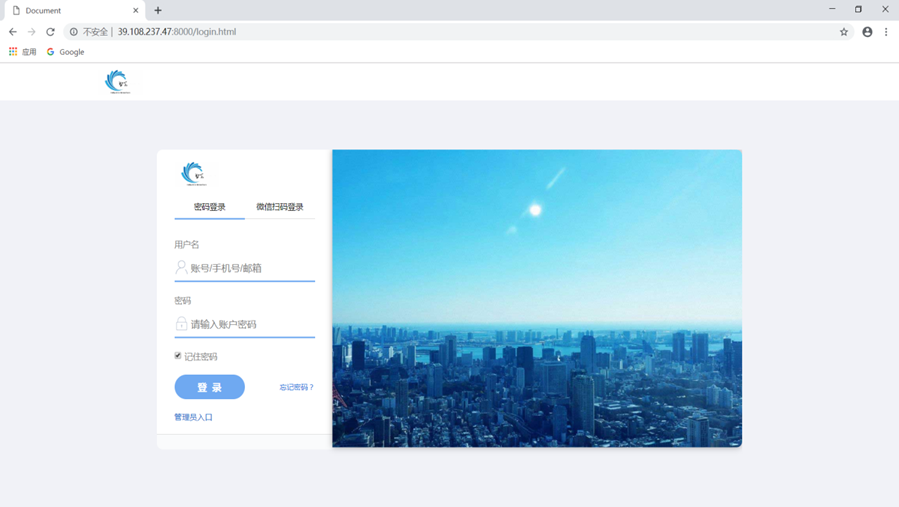Image resolution: width=899 pixels, height=507 pixels.
Task: Switch to 微信扫码登录 tab
Action: pos(280,207)
